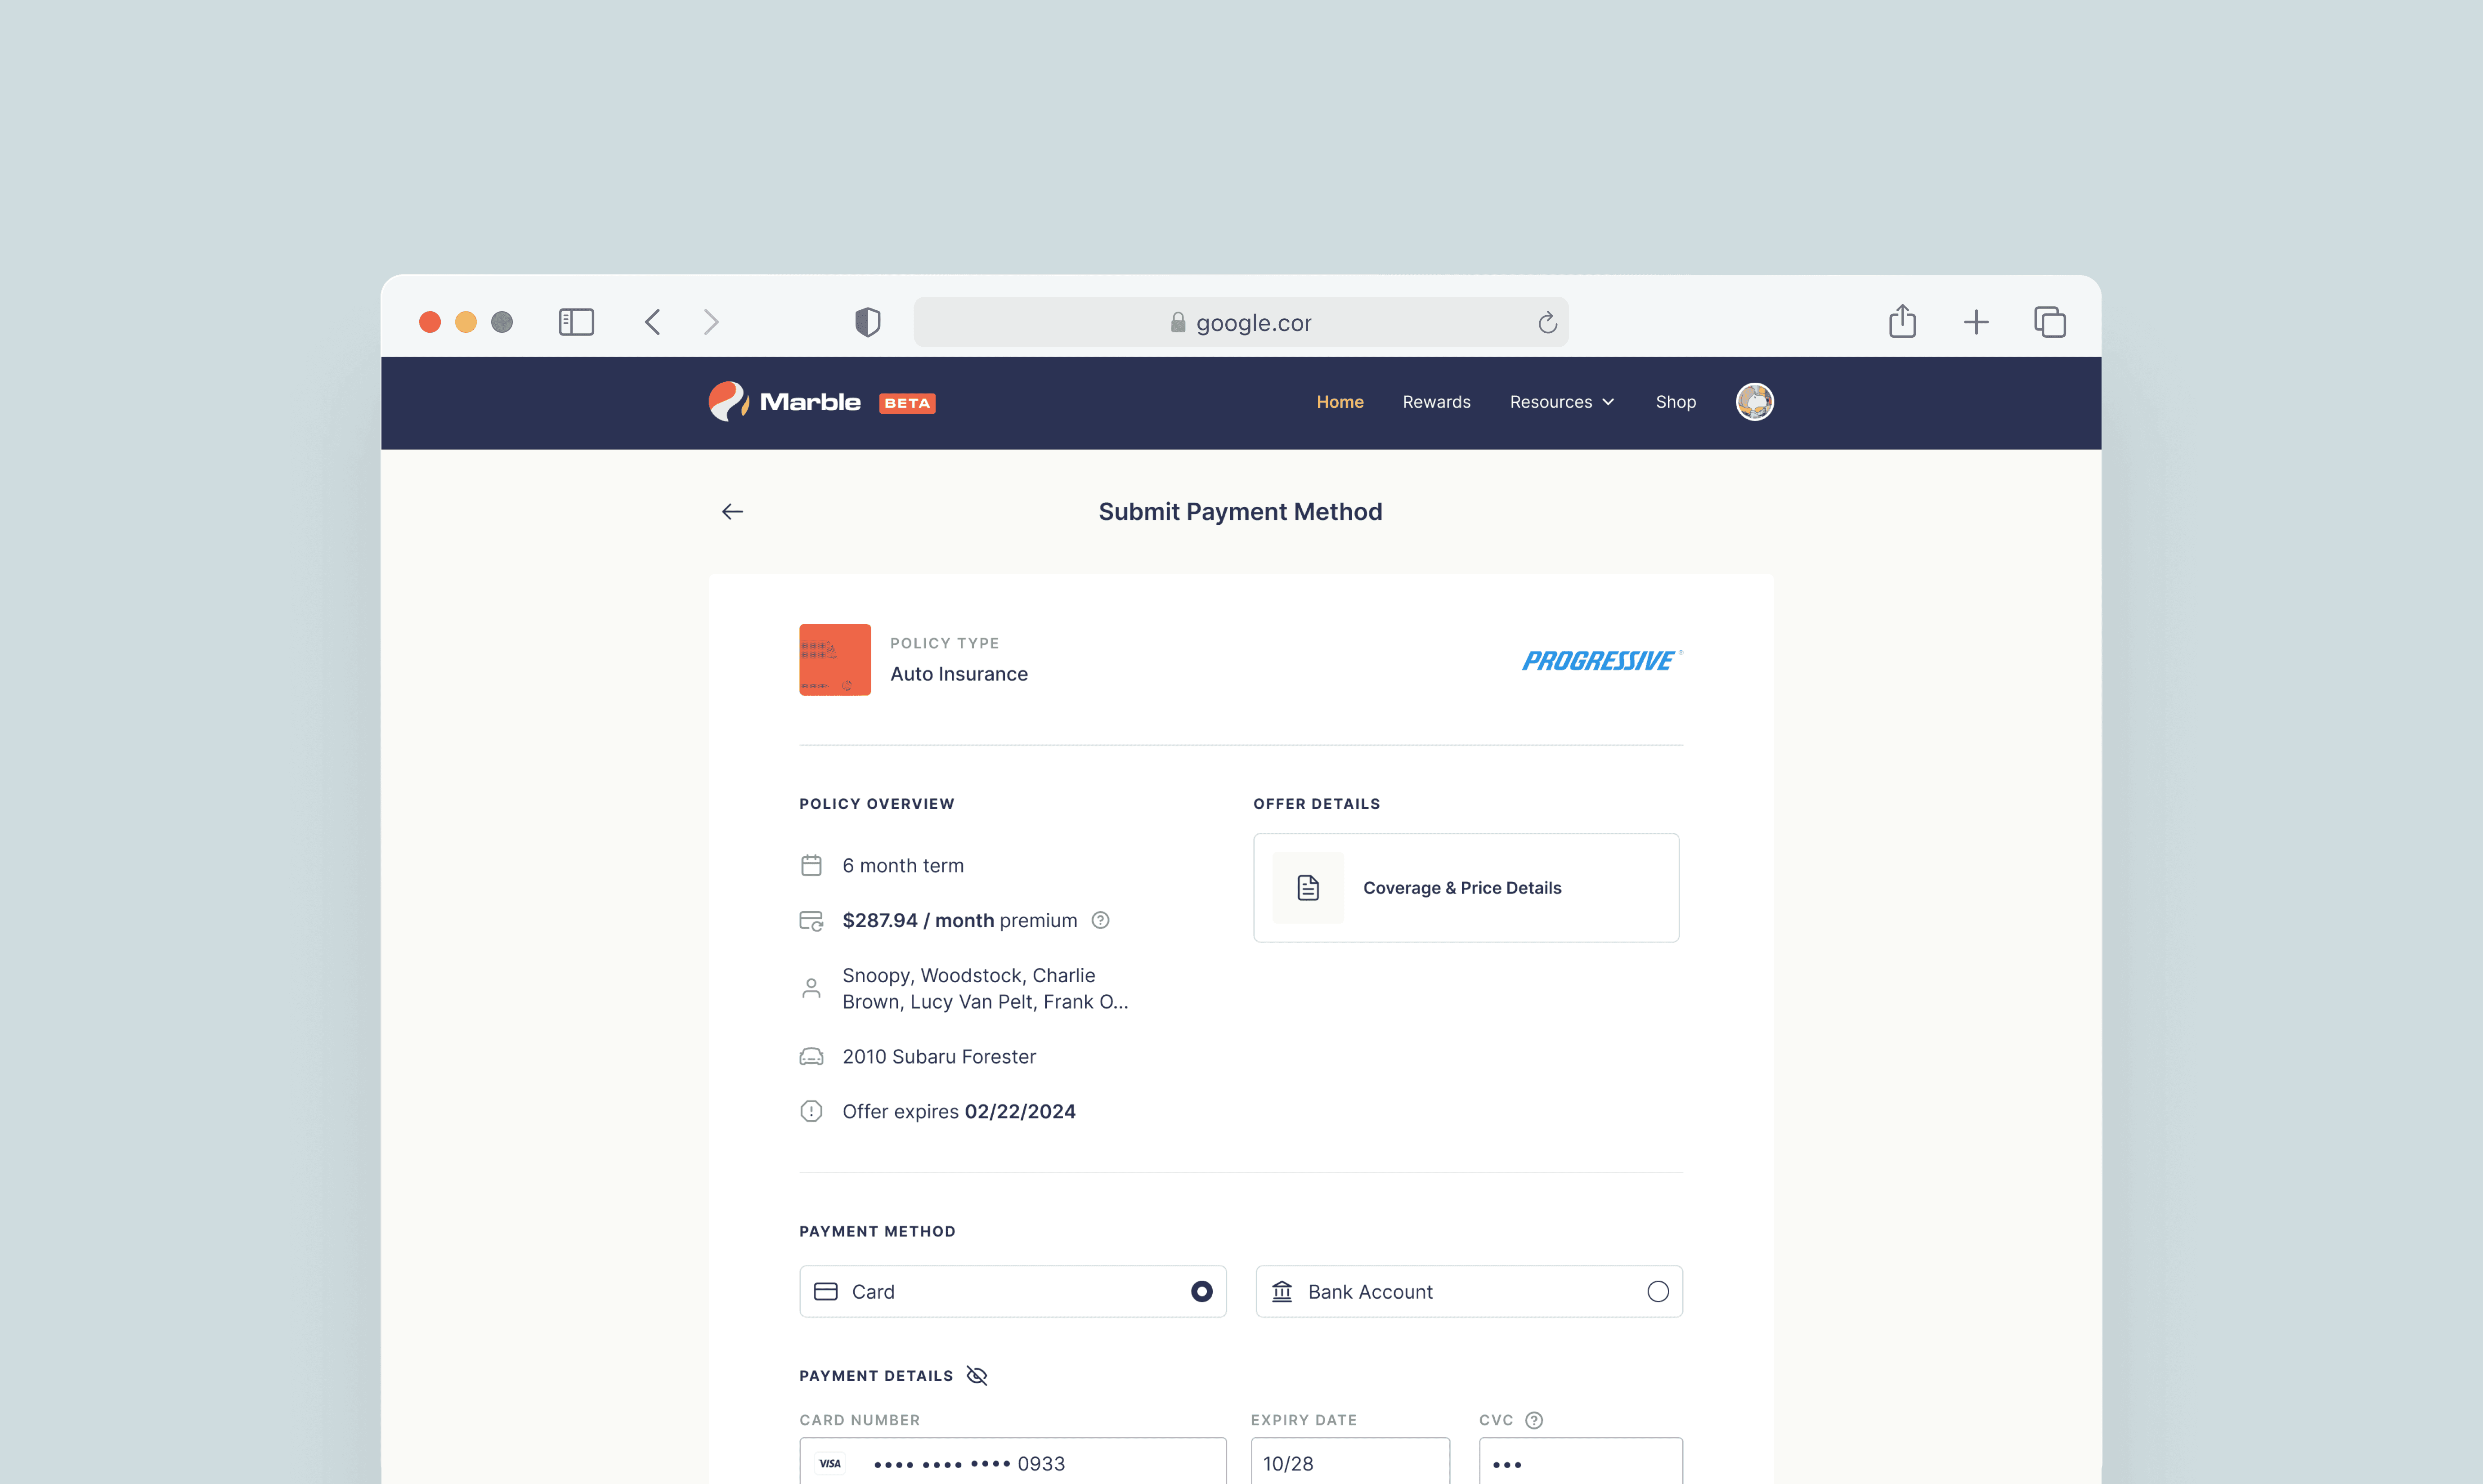Click the CVC help question mark icon
The height and width of the screenshot is (1484, 2483).
click(x=1534, y=1420)
